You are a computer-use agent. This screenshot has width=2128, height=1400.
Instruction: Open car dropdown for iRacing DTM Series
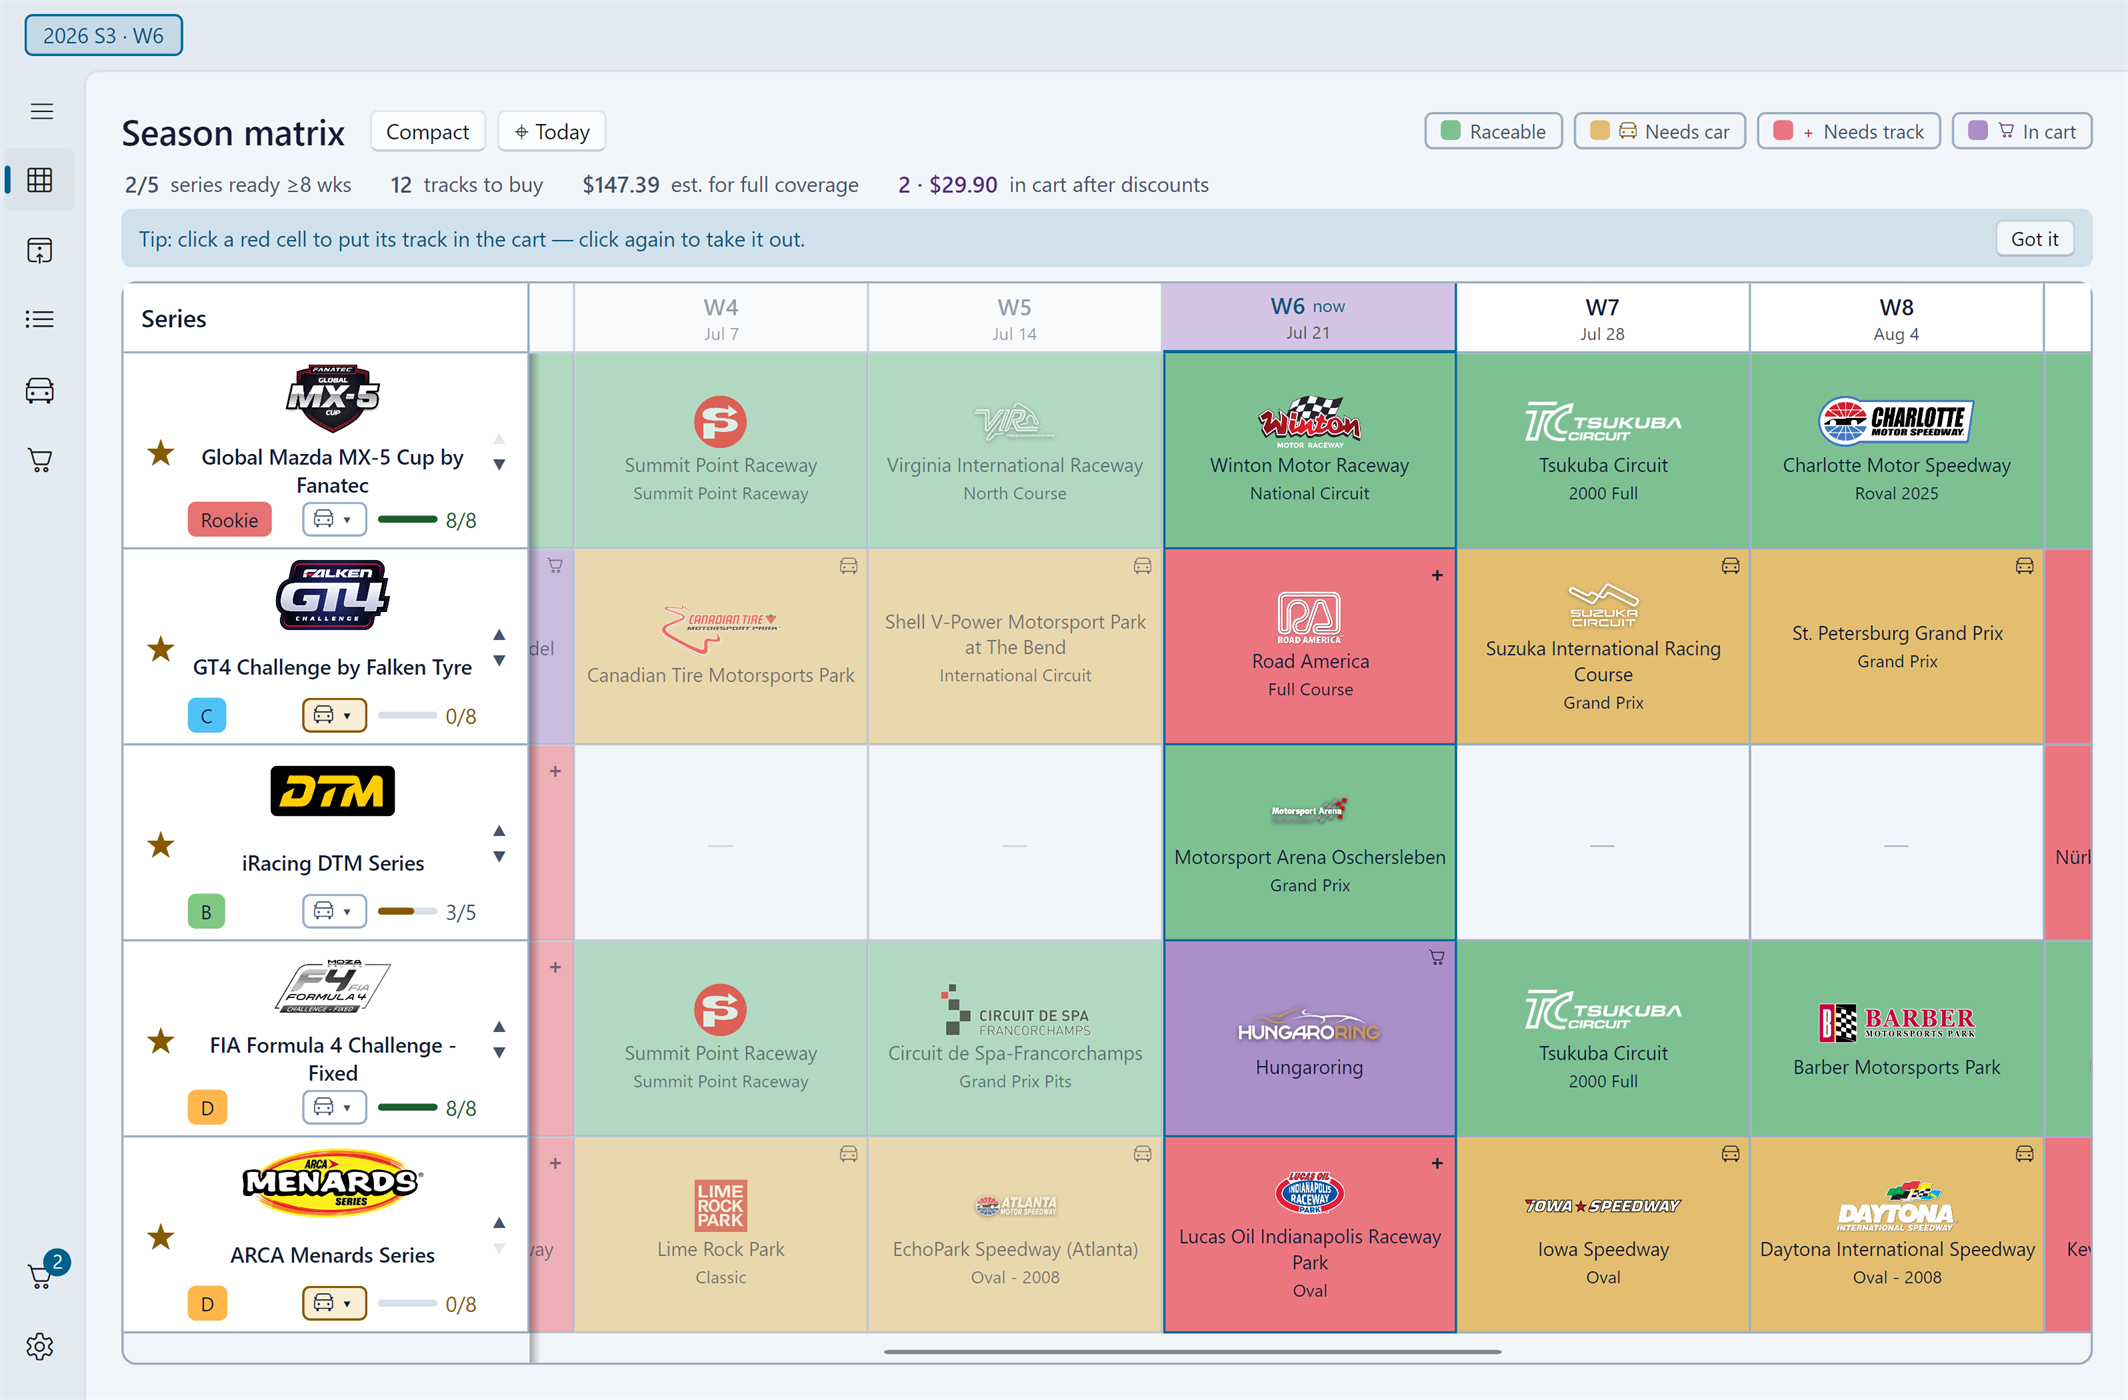(334, 911)
